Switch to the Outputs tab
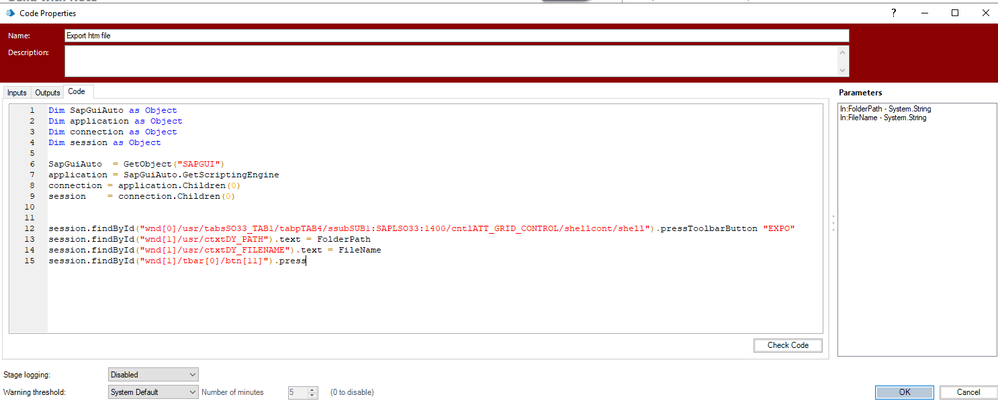This screenshot has height=403, width=998. point(48,92)
